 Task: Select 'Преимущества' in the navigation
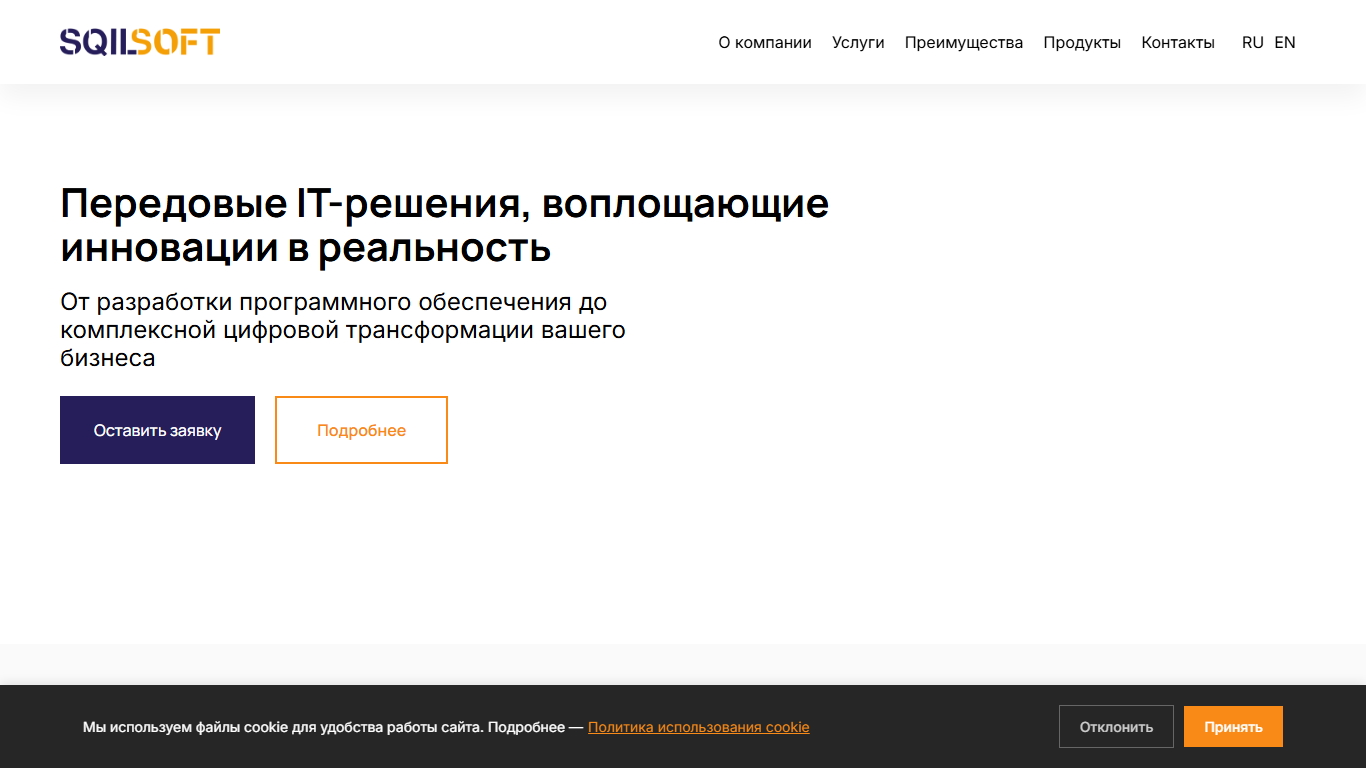pyautogui.click(x=964, y=43)
